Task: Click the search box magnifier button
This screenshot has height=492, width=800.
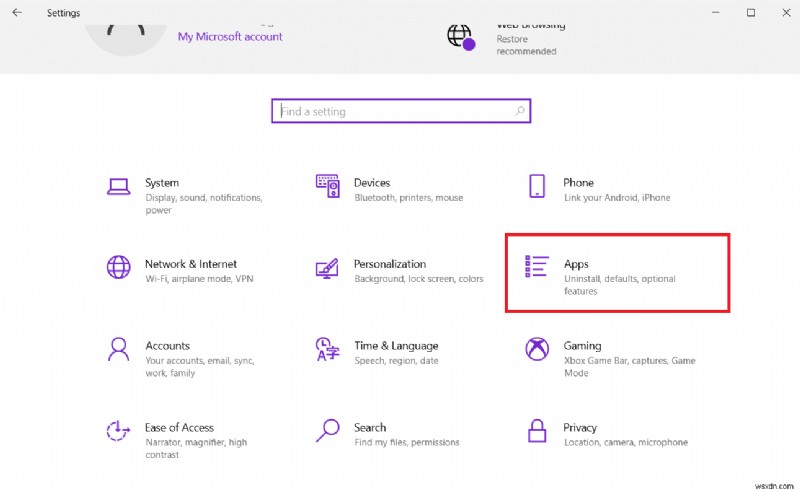Action: [x=519, y=112]
